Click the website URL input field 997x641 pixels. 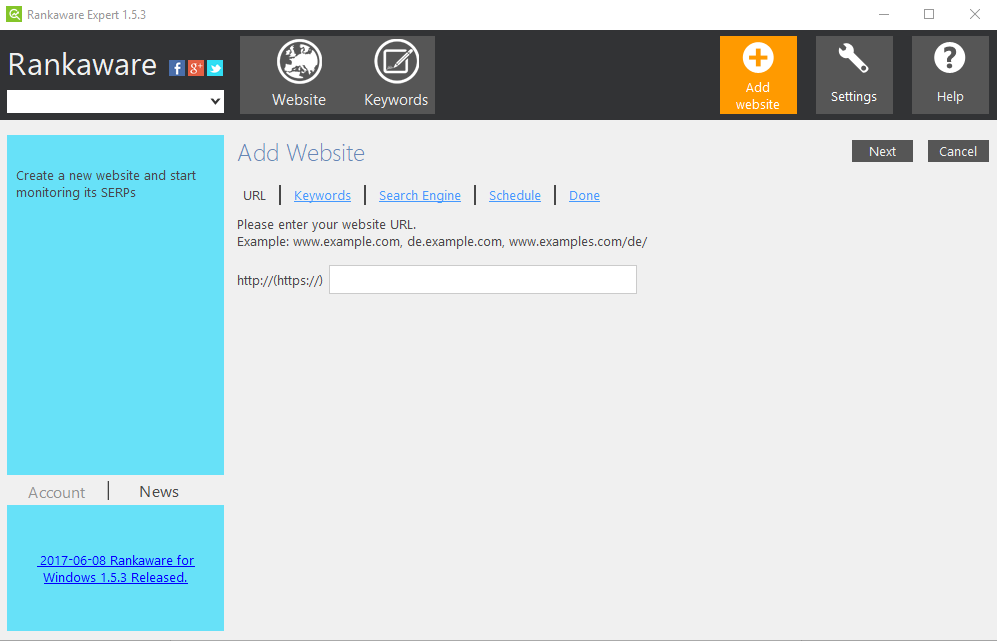[482, 279]
